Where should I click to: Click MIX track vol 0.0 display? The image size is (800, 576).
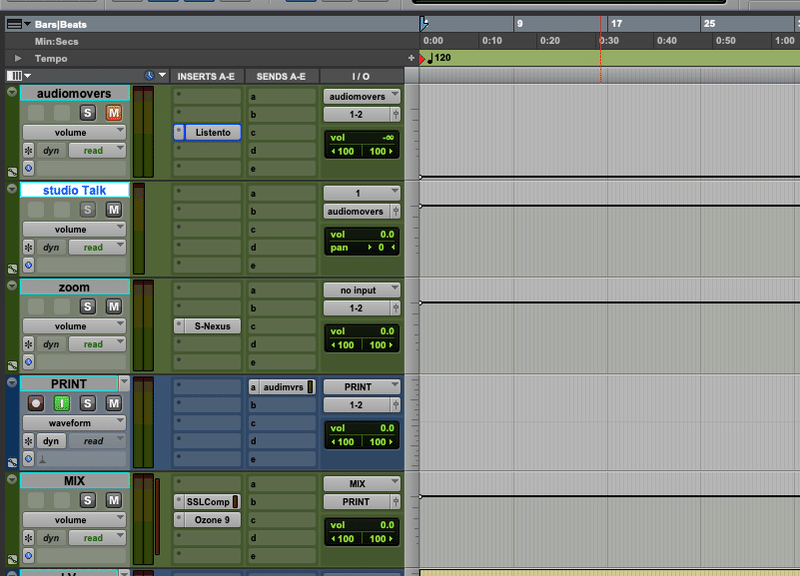click(x=362, y=525)
